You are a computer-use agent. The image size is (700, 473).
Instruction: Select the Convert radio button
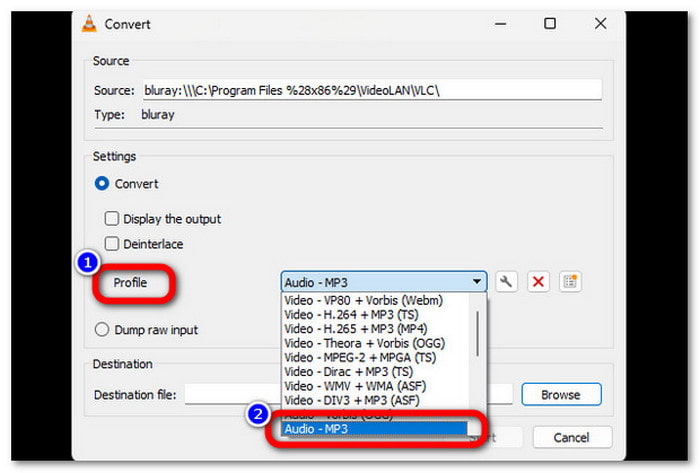[x=102, y=183]
